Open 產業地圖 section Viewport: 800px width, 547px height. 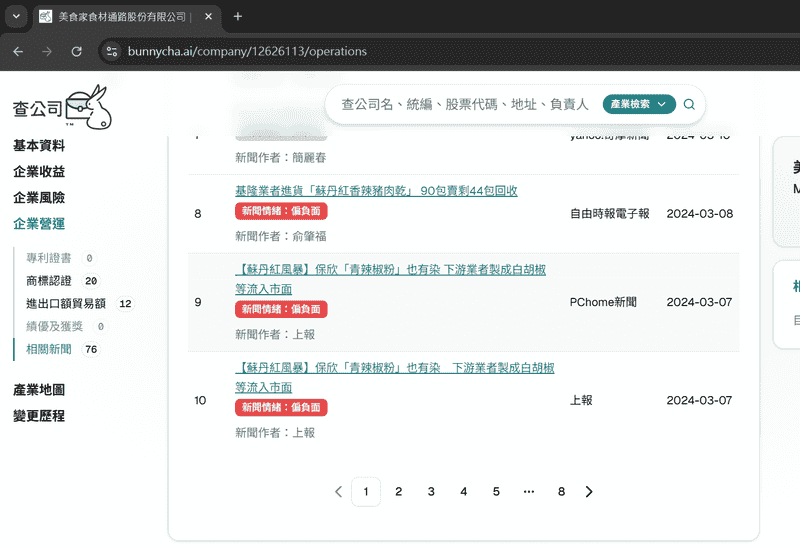(39, 390)
